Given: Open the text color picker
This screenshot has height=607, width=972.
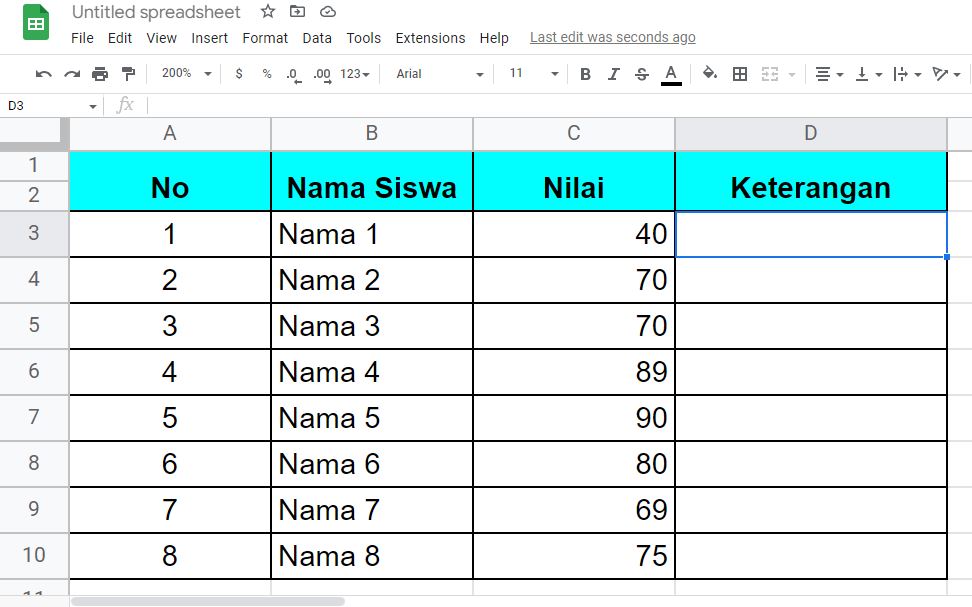Looking at the screenshot, I should (x=671, y=75).
